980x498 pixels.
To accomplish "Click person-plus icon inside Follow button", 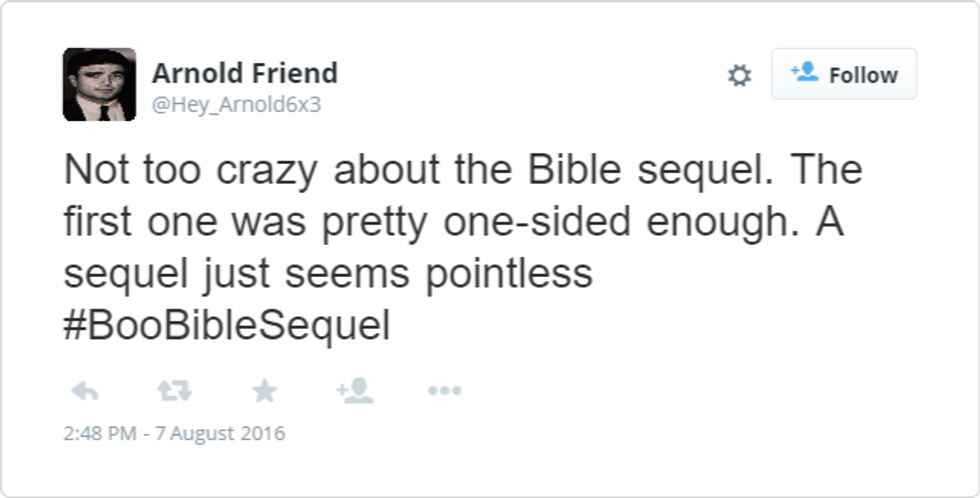I will point(804,73).
